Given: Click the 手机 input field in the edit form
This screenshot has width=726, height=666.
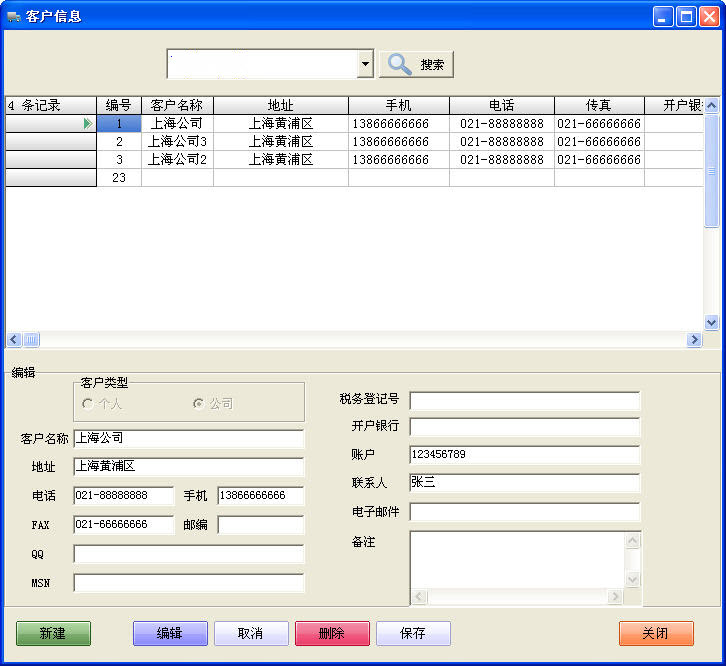Looking at the screenshot, I should click(x=261, y=496).
